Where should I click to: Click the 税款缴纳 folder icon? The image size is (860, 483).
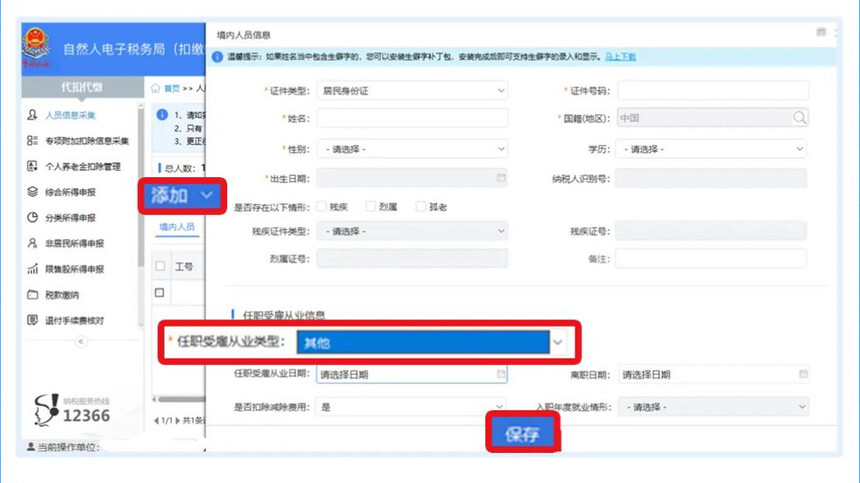point(32,294)
